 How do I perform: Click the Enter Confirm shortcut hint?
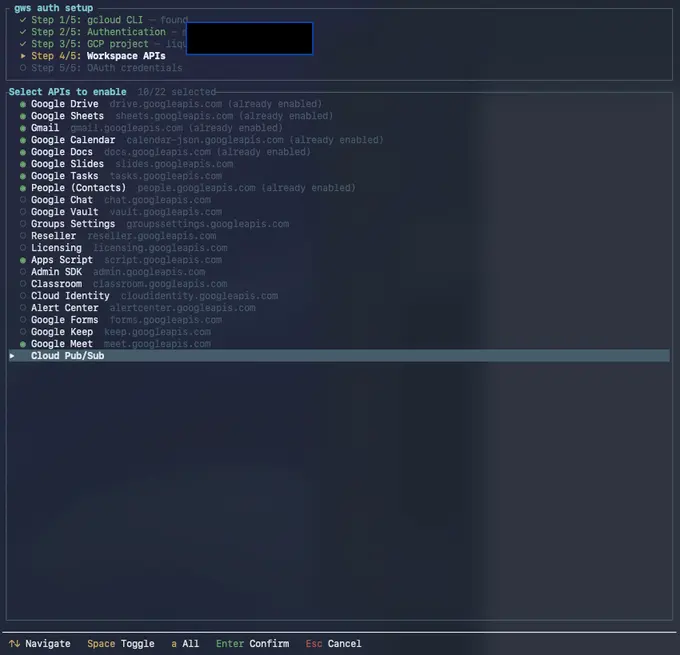click(252, 644)
